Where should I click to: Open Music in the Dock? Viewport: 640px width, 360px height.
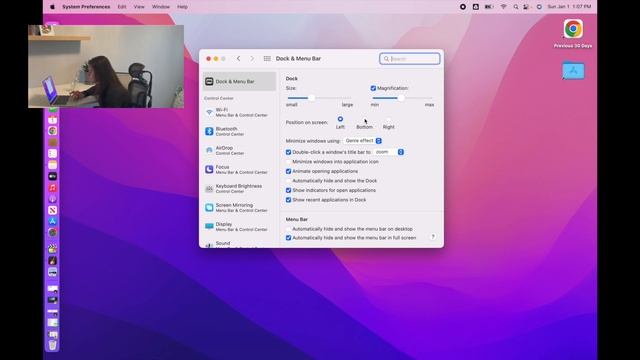click(53, 188)
